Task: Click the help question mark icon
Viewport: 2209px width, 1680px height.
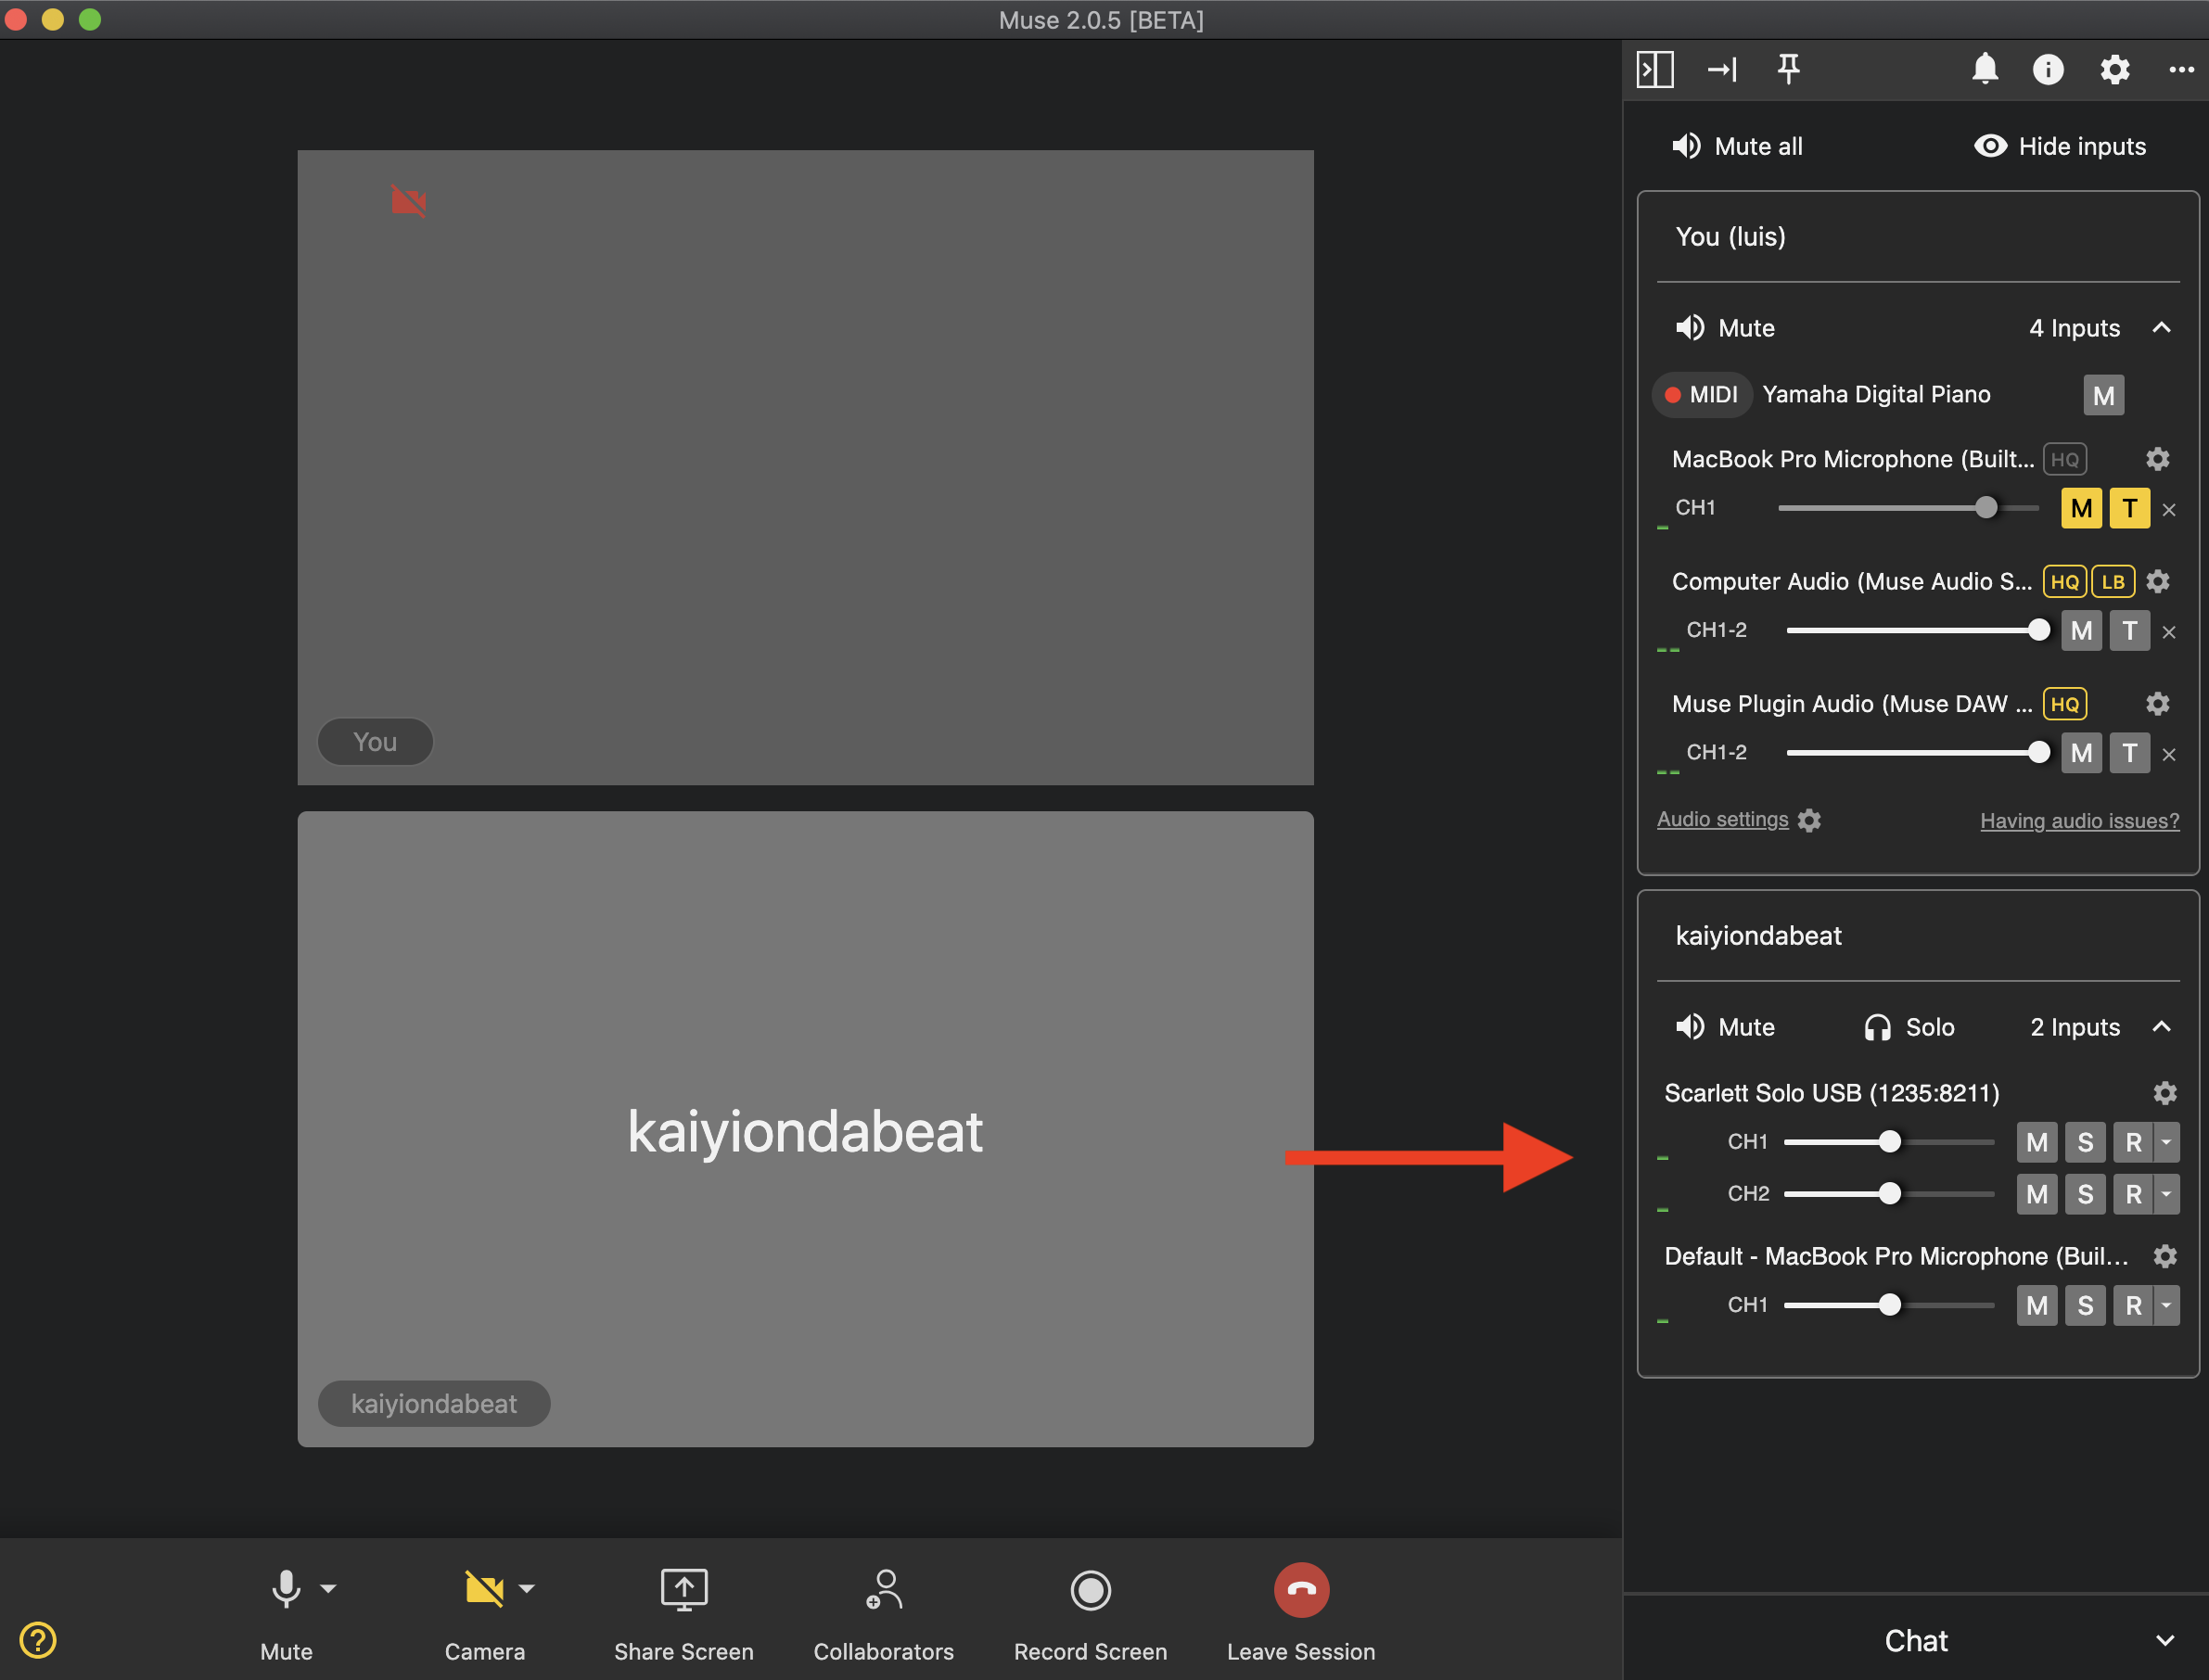Action: click(x=38, y=1640)
